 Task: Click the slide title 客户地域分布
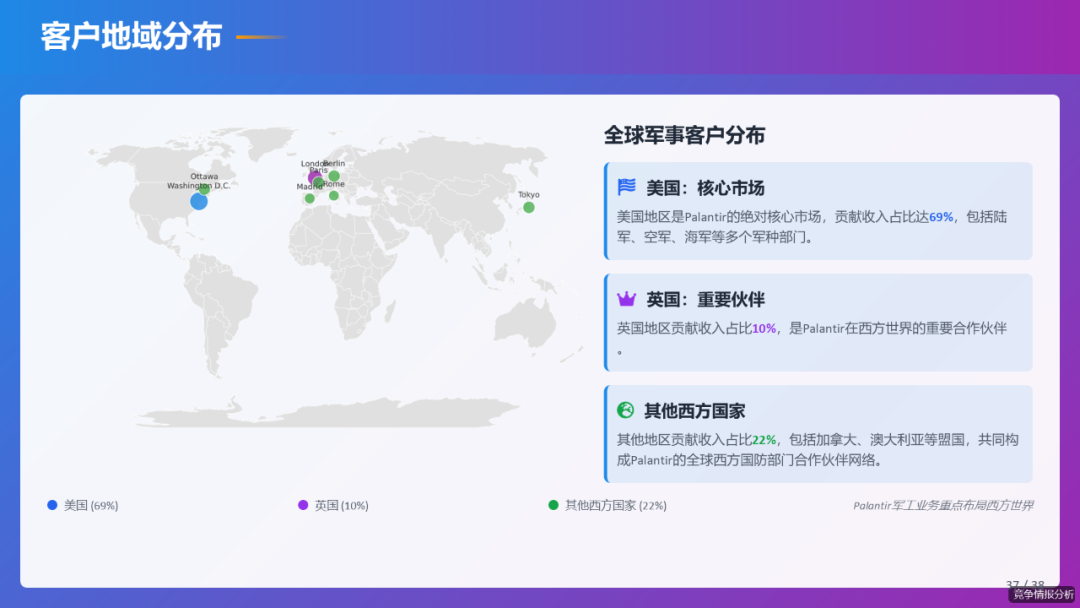131,36
